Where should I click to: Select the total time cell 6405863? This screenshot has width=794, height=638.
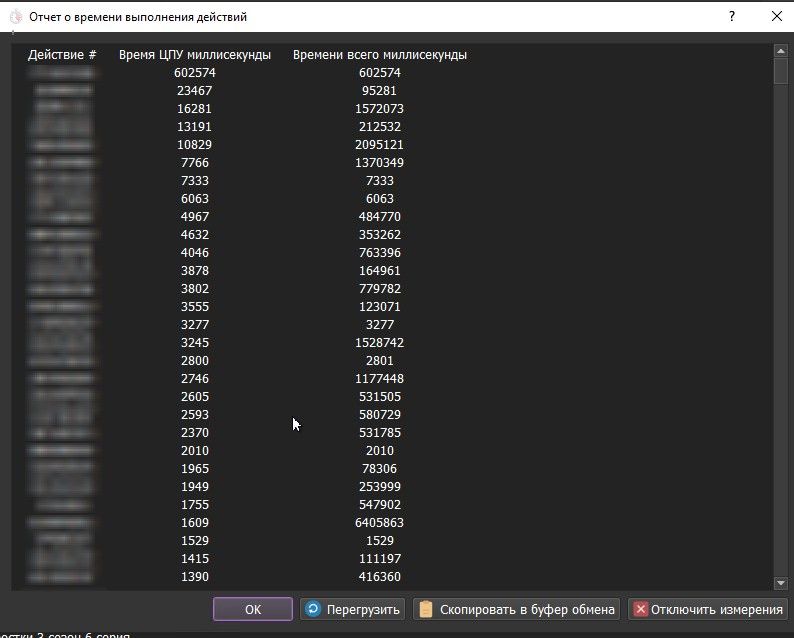[380, 523]
